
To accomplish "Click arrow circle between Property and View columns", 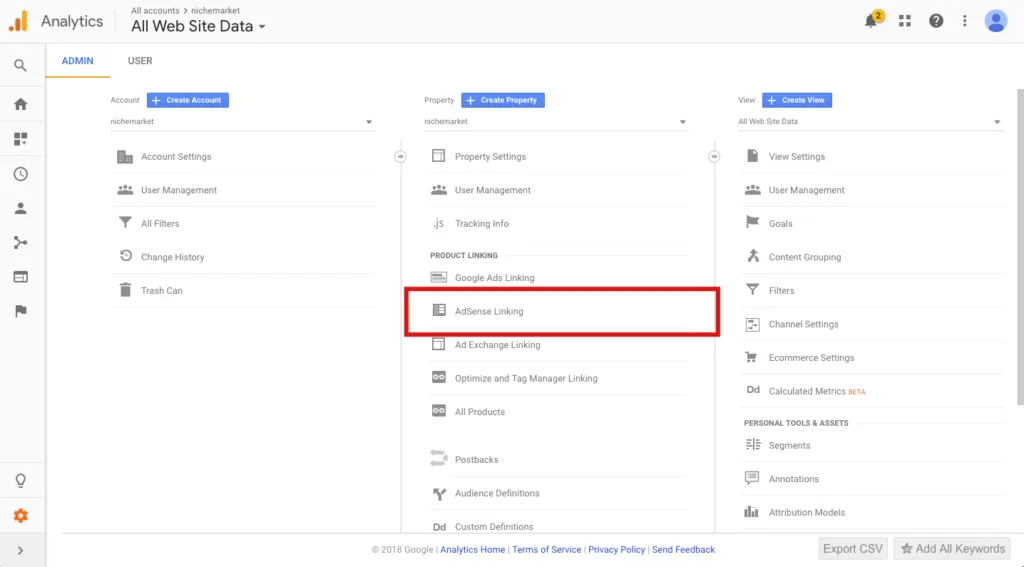I will (714, 157).
